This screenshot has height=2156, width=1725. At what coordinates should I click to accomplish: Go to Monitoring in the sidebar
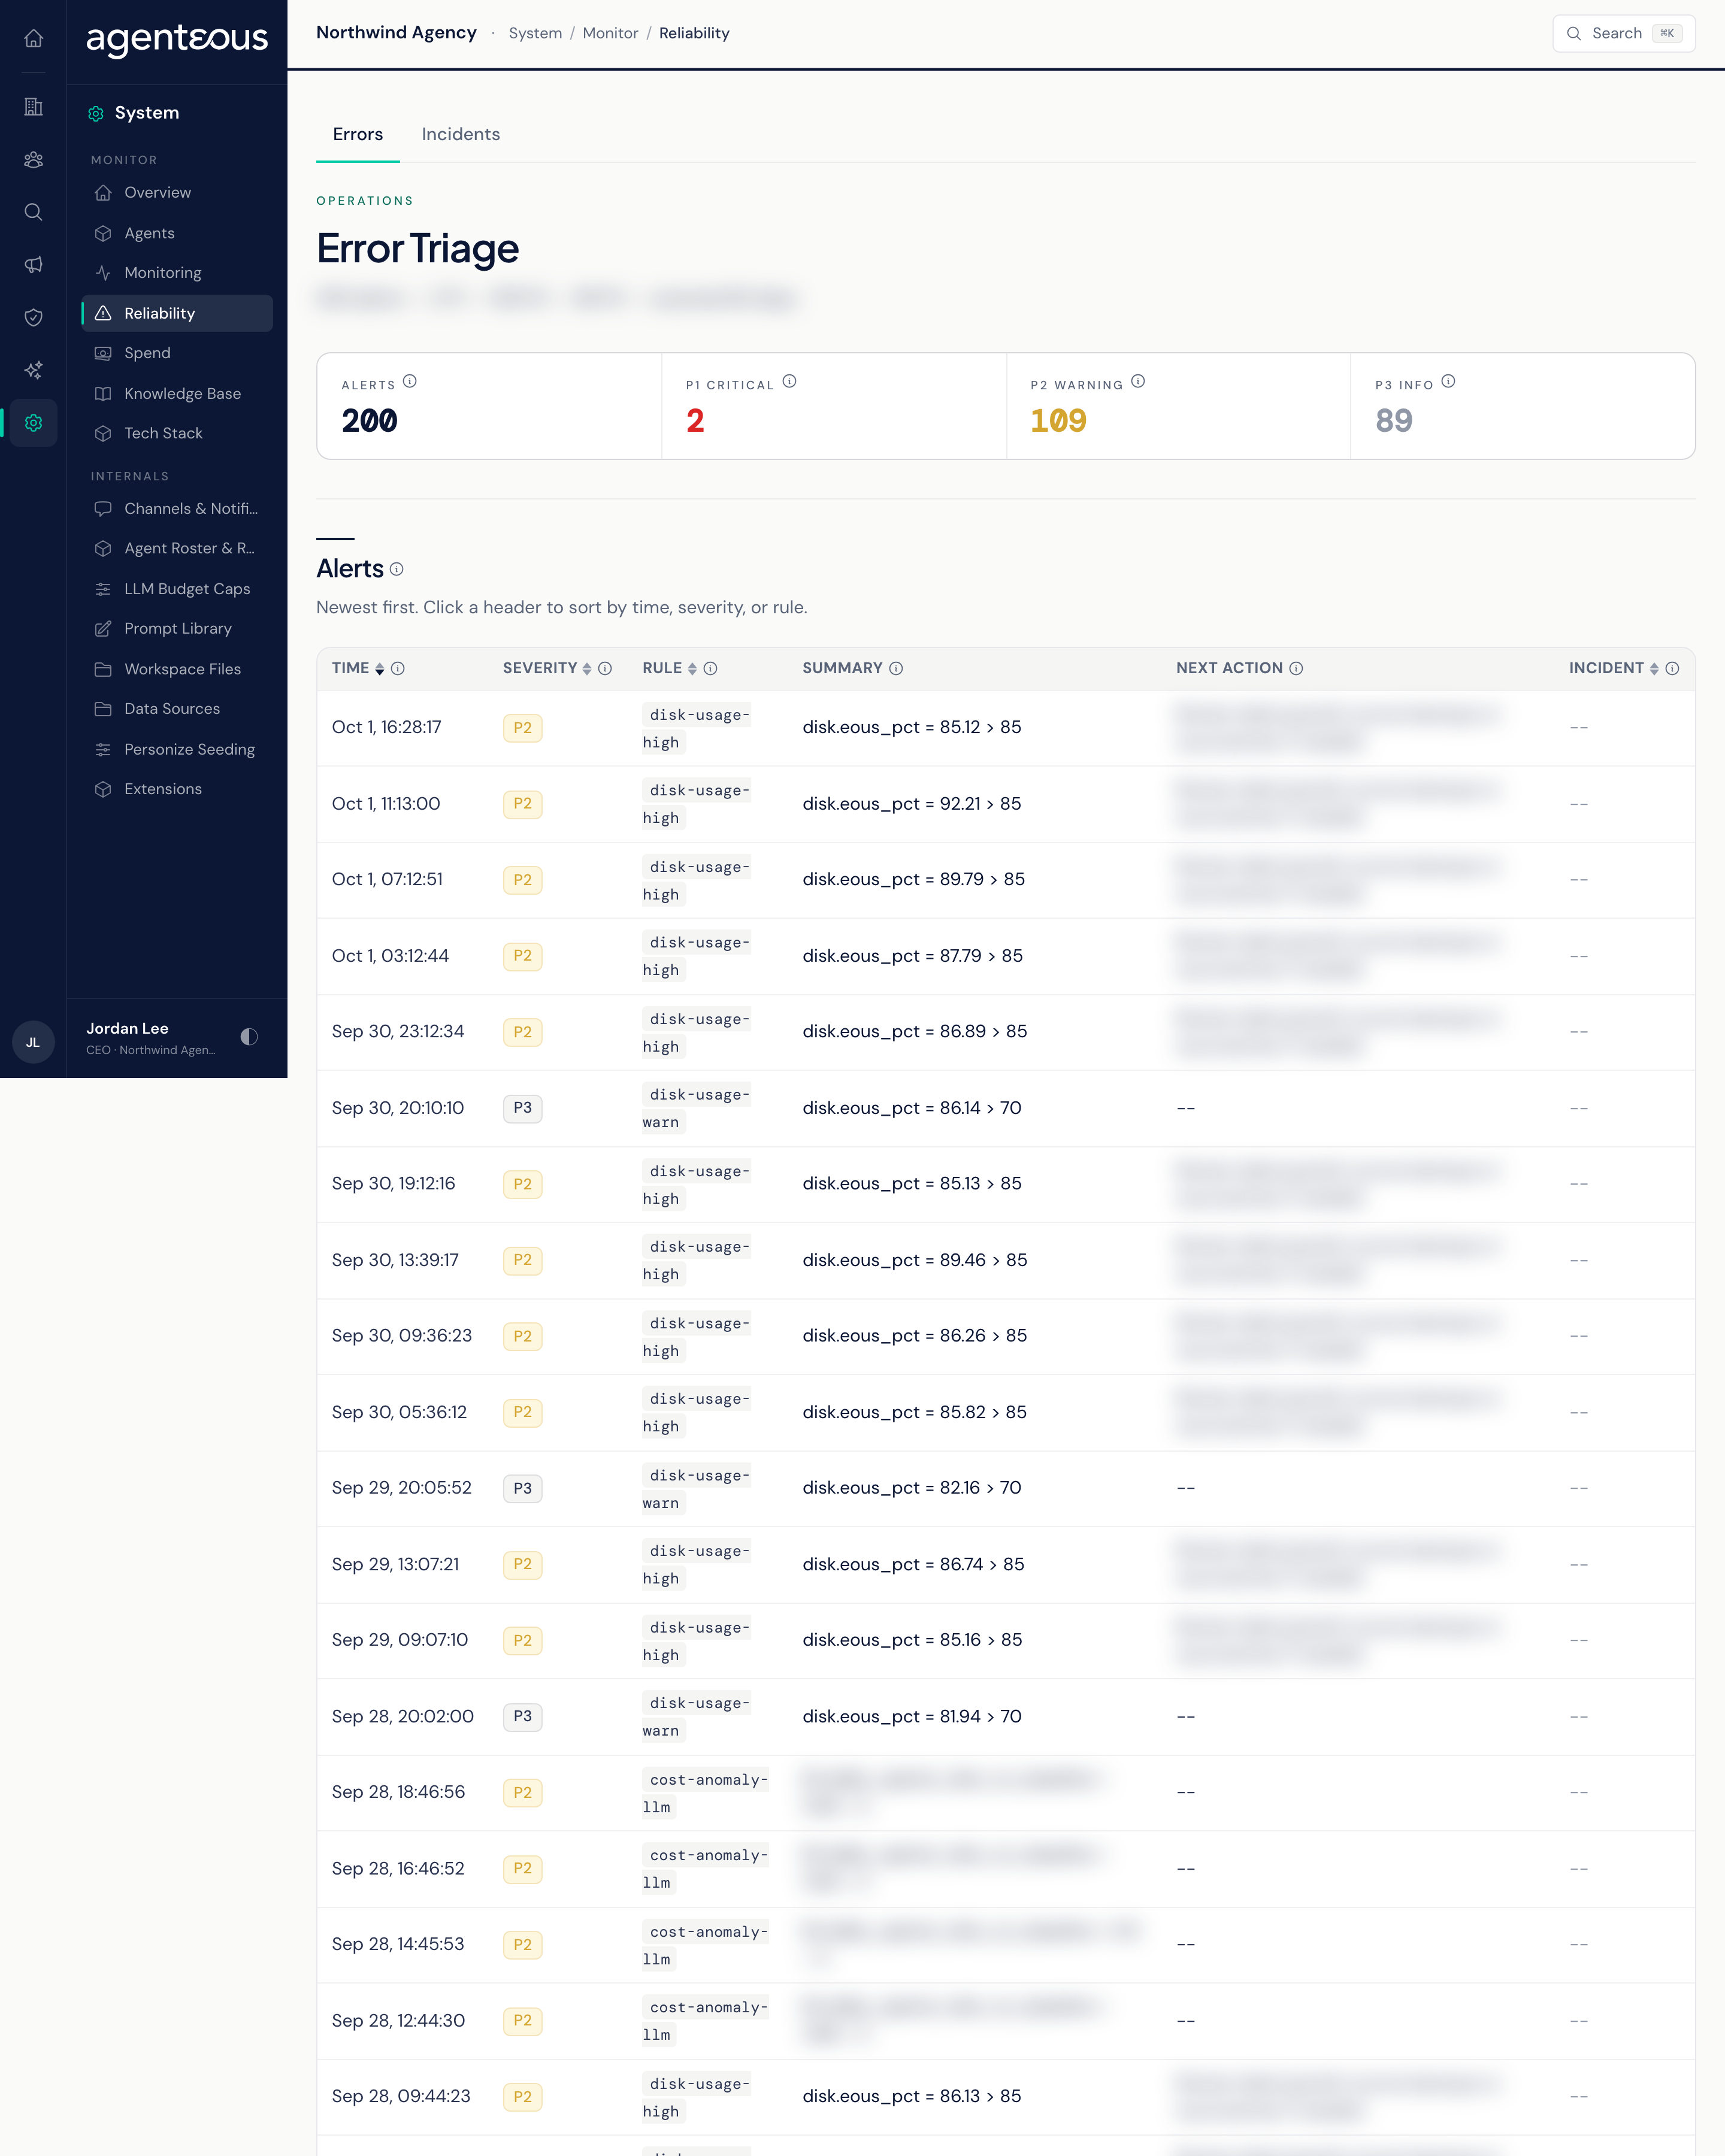pyautogui.click(x=177, y=273)
